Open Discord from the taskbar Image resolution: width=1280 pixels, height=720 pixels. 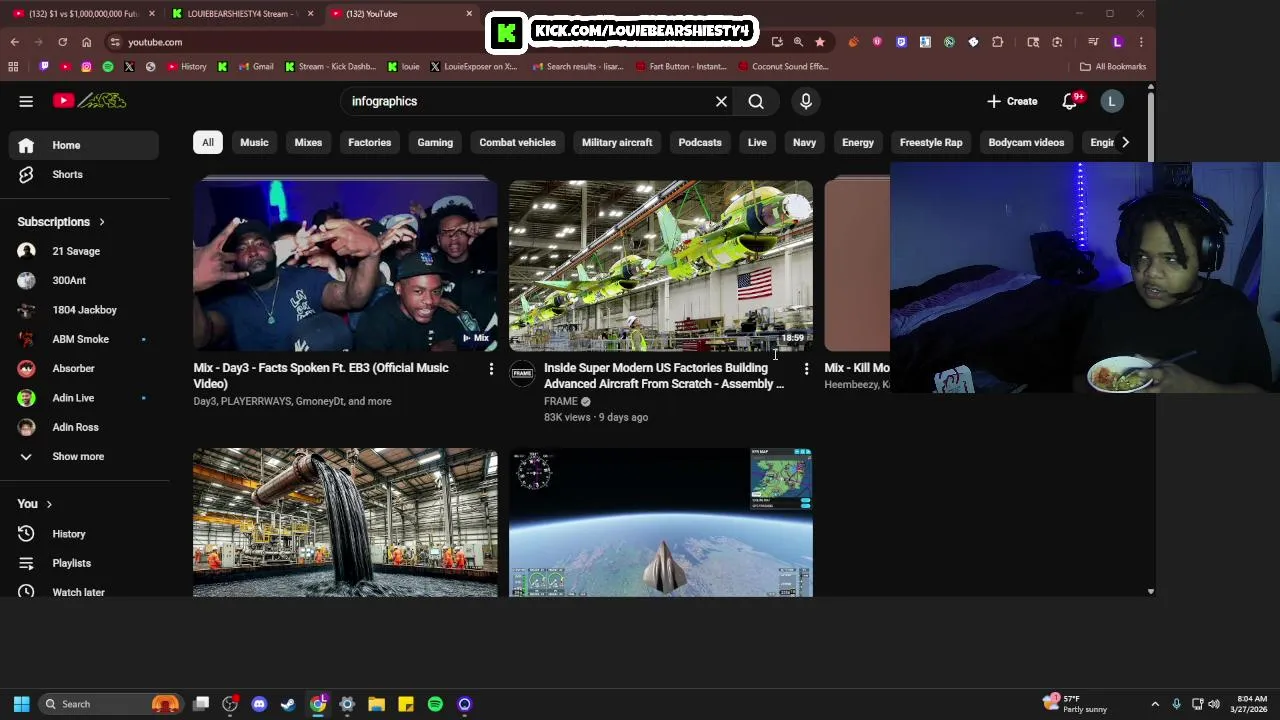coord(259,704)
